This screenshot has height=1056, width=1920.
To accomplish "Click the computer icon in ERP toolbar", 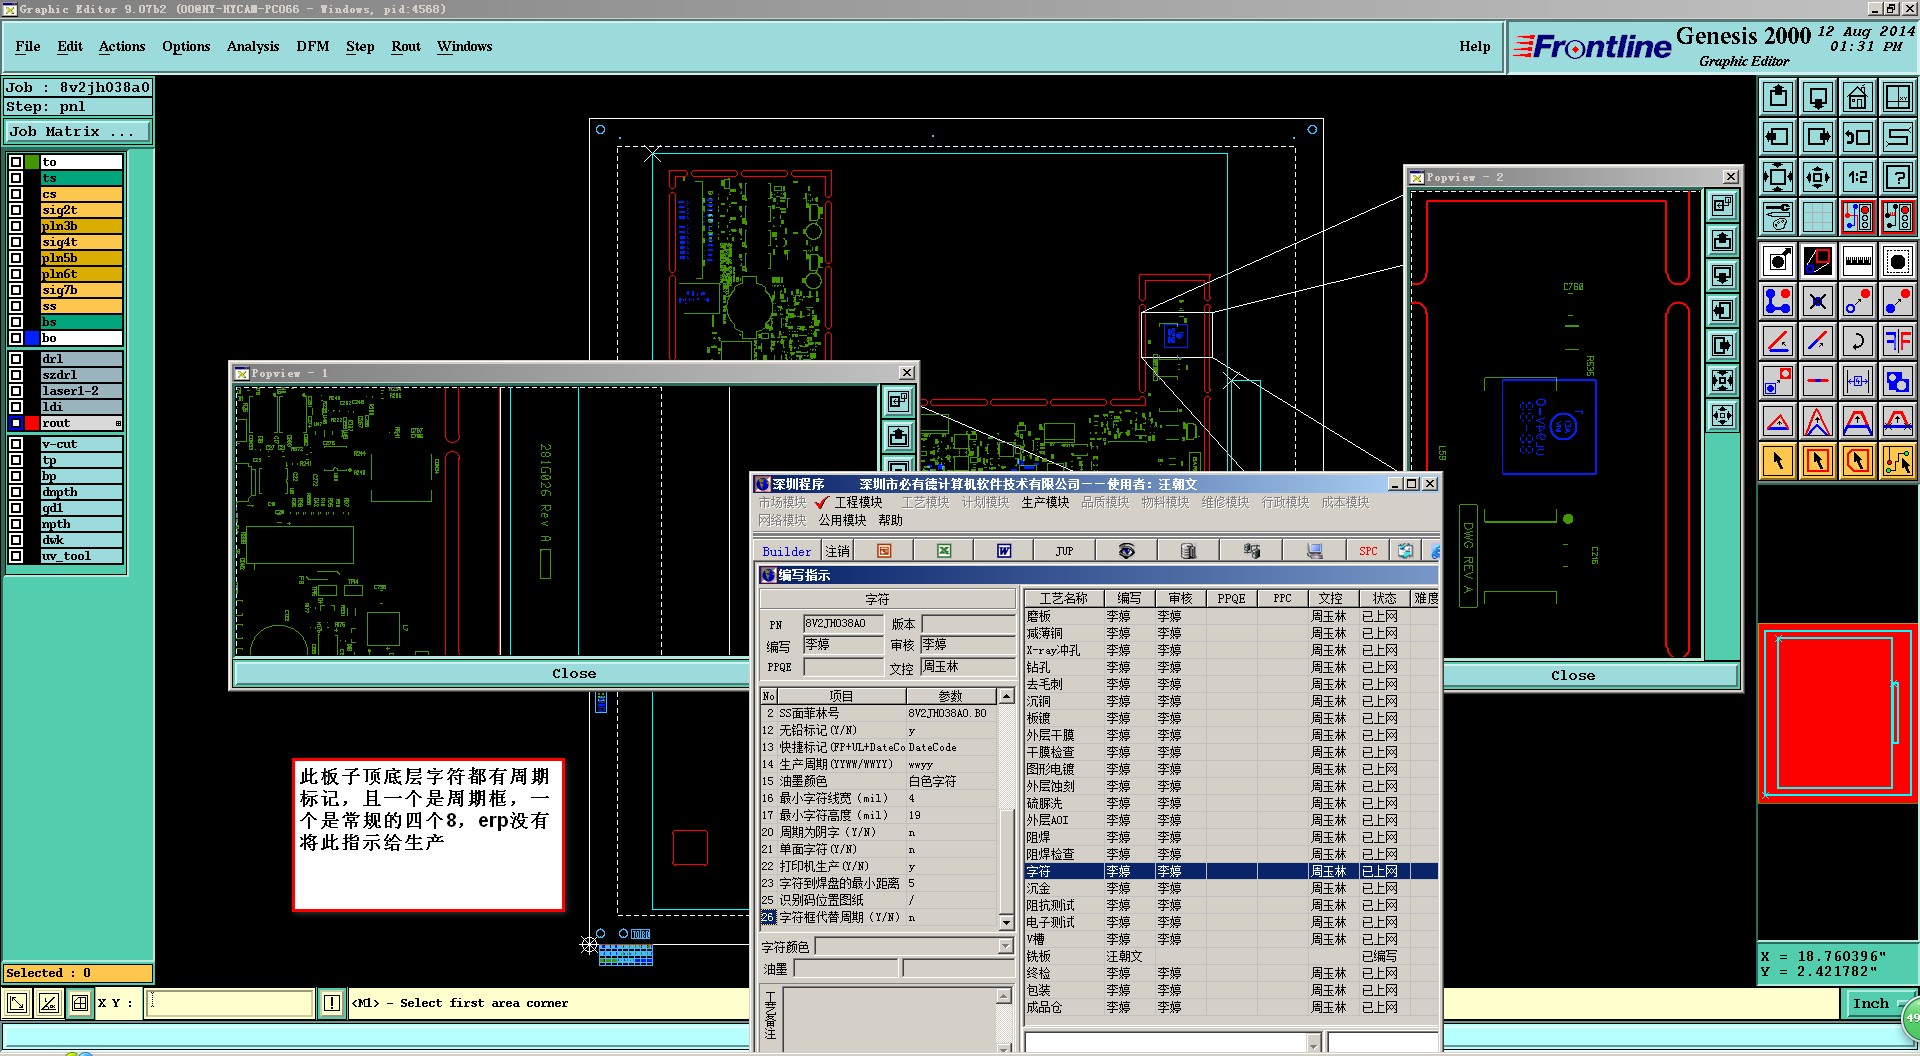I will (x=1314, y=551).
